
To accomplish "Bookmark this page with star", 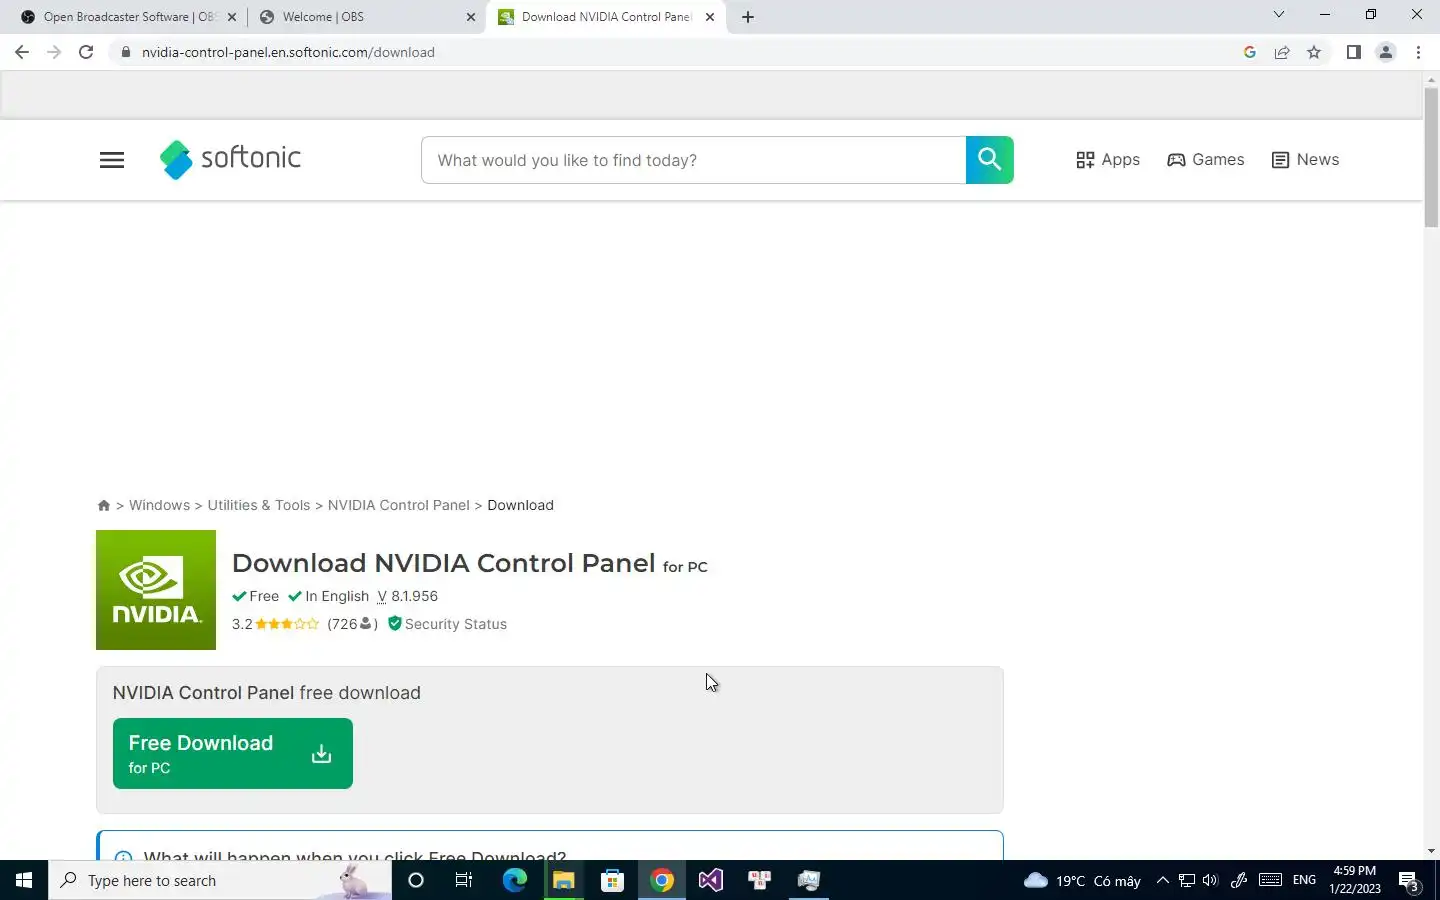I will tap(1314, 52).
